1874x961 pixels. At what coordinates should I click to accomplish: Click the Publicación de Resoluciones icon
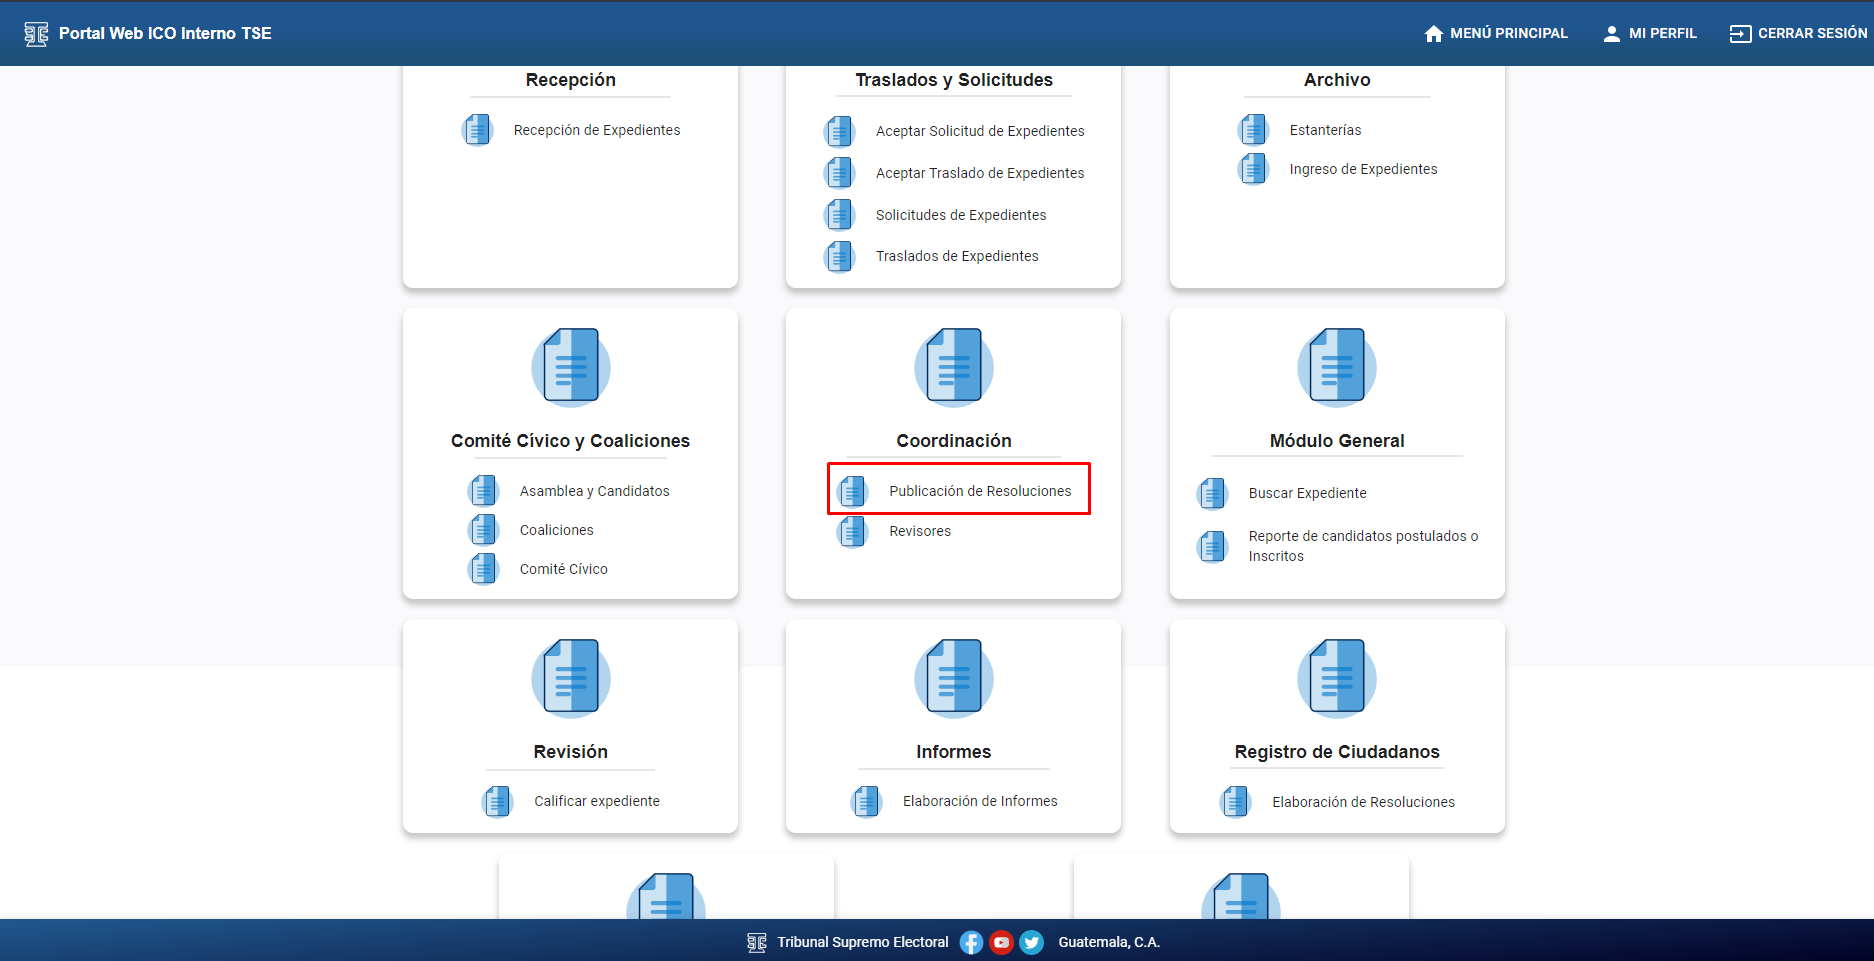853,490
